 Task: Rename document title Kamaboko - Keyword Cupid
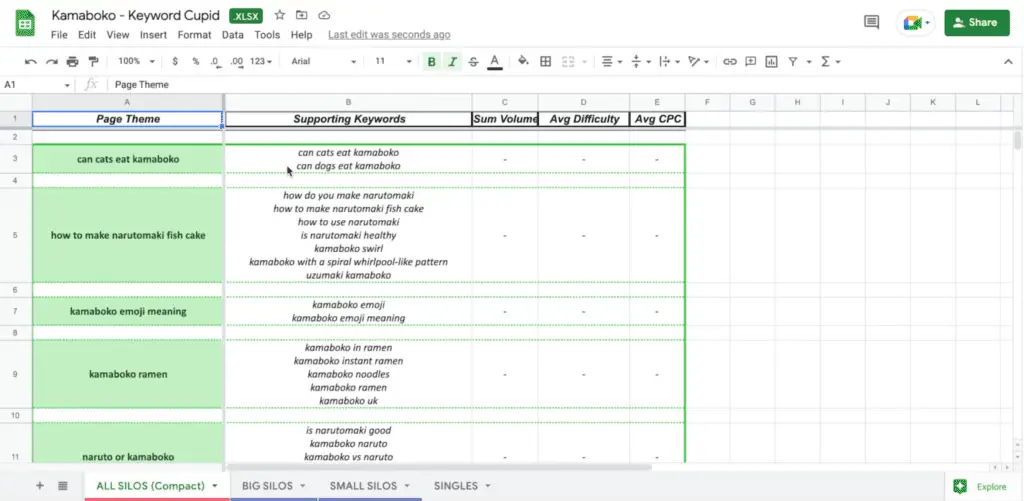(136, 15)
